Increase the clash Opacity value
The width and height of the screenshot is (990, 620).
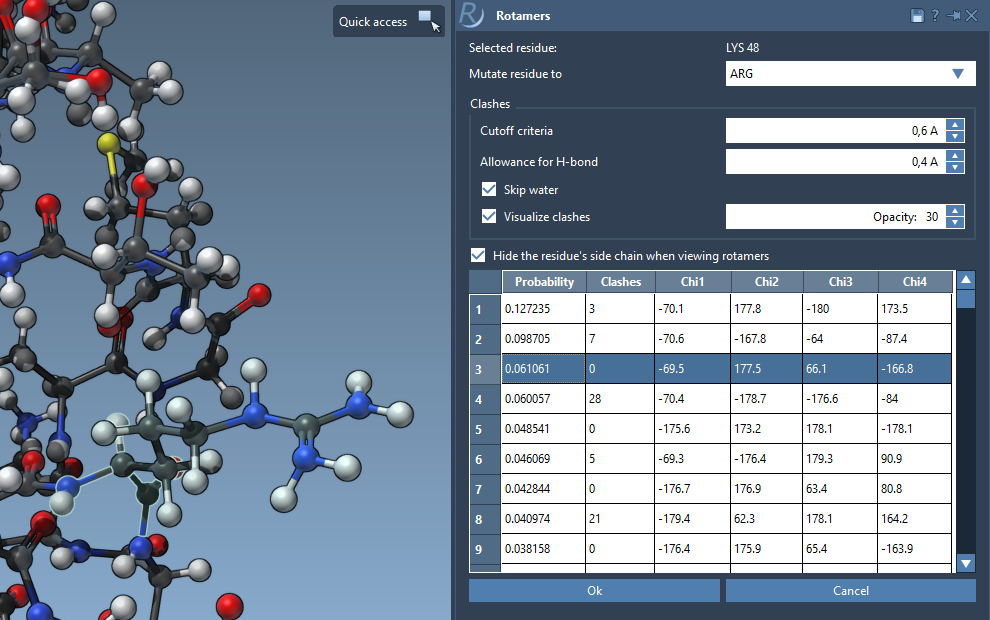pyautogui.click(x=955, y=211)
